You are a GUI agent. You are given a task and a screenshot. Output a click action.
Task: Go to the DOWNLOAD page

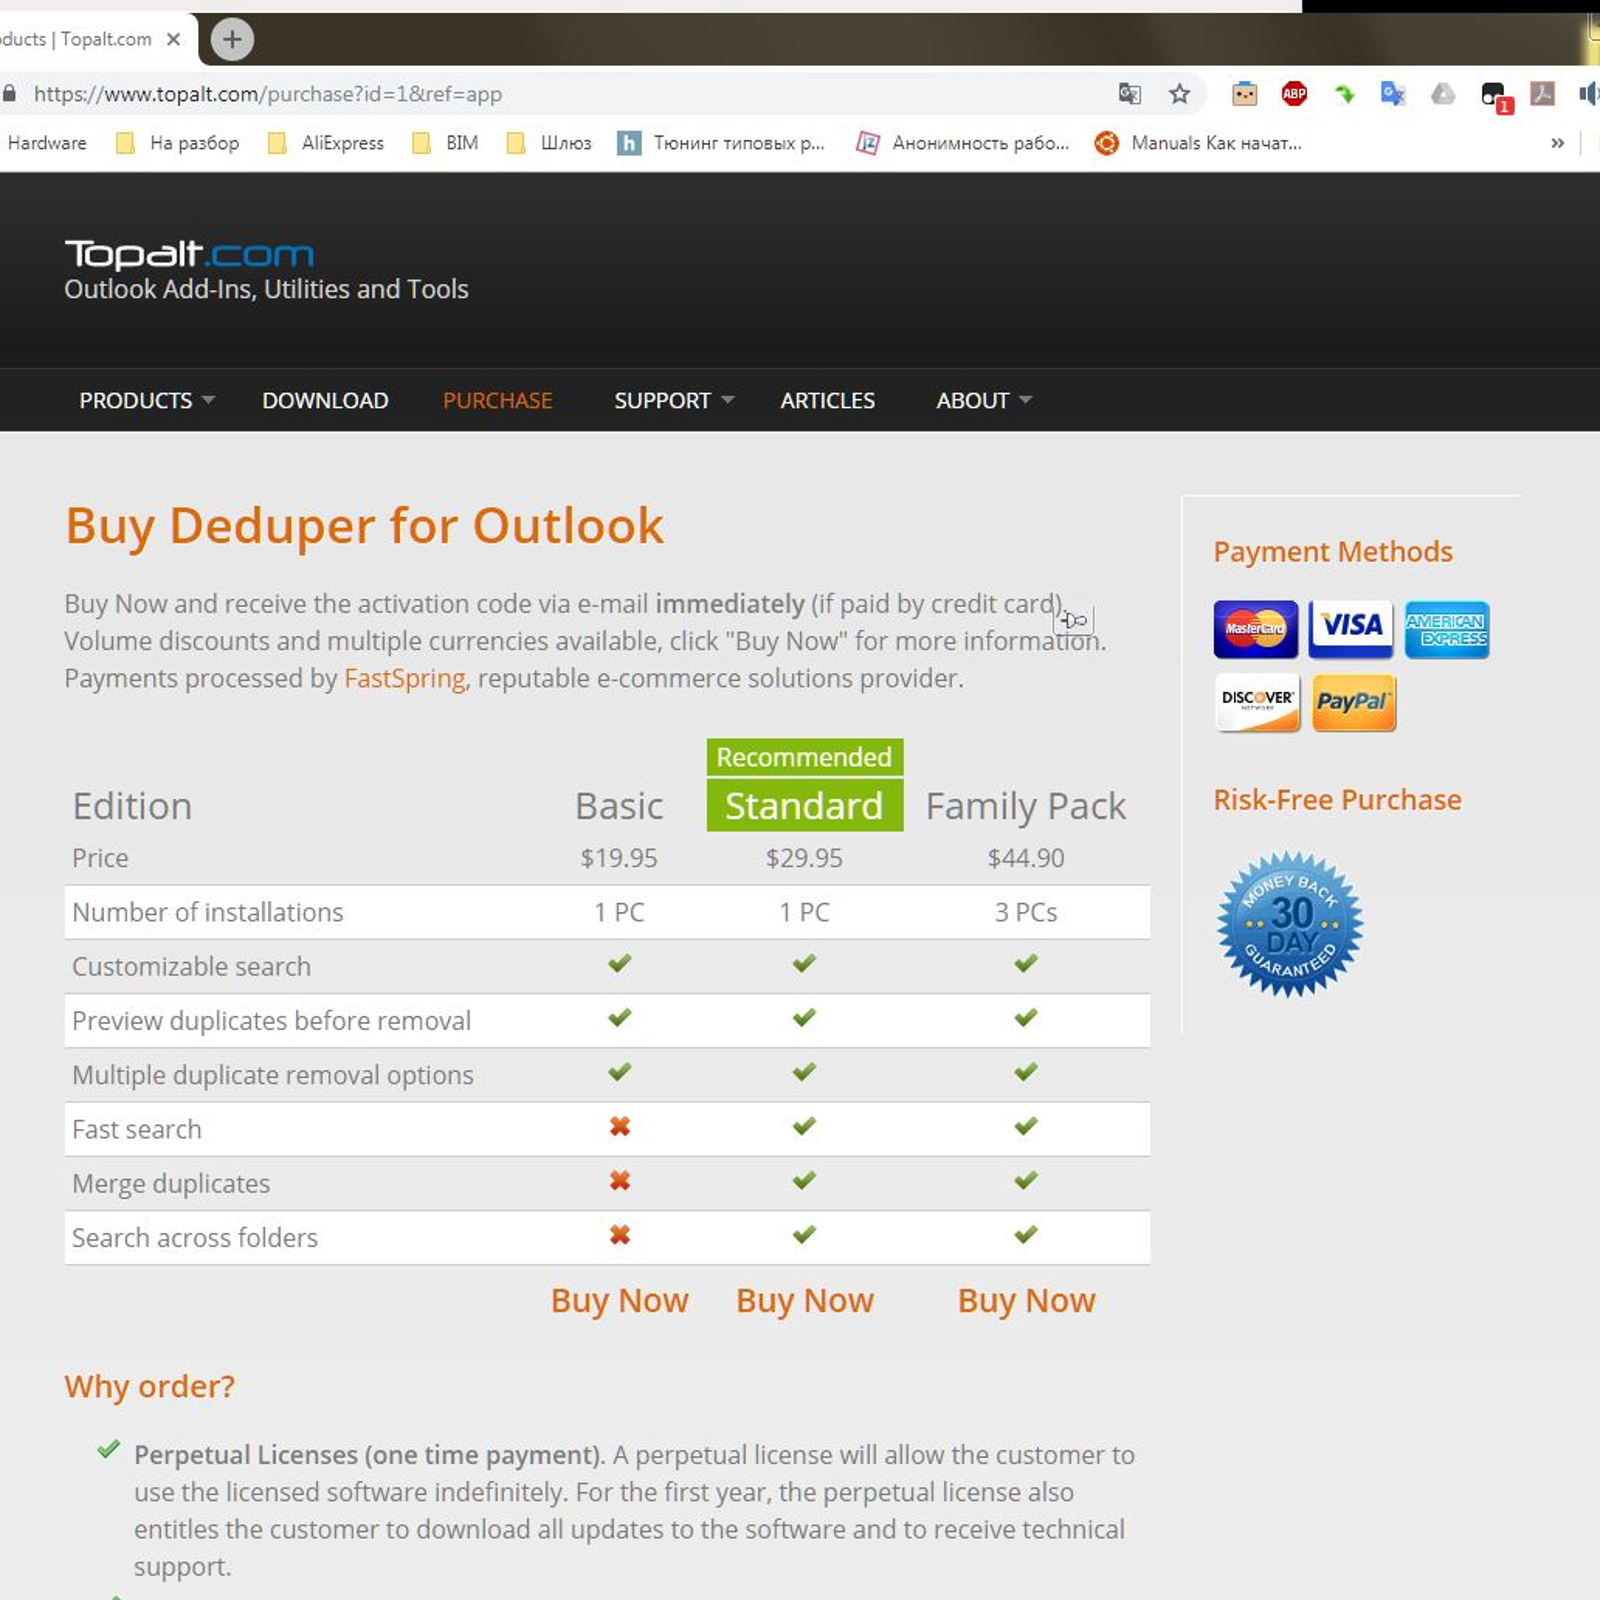pyautogui.click(x=325, y=400)
